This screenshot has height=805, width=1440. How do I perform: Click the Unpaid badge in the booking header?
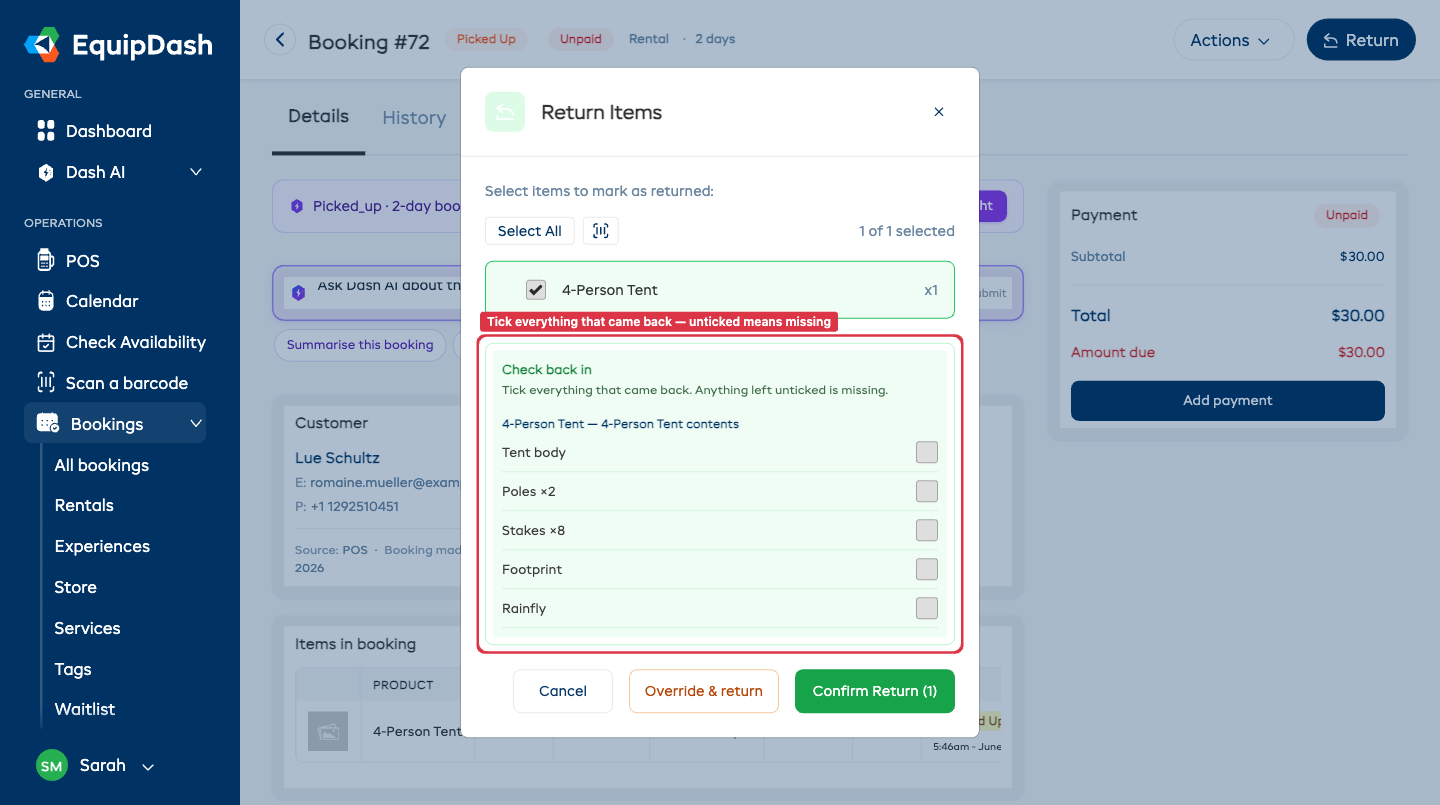[581, 39]
